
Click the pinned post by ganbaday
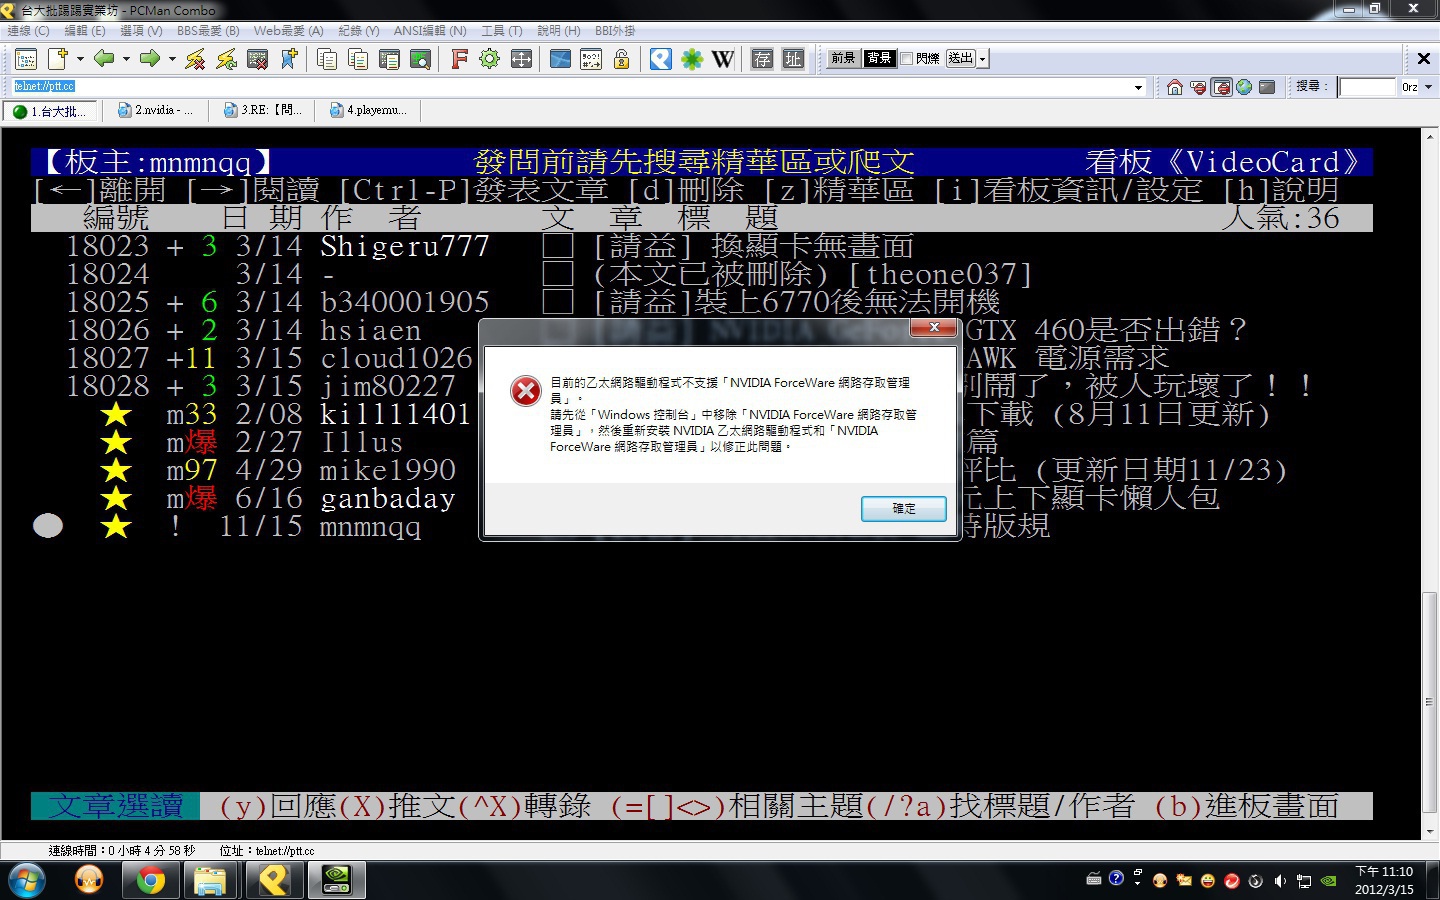(702, 498)
